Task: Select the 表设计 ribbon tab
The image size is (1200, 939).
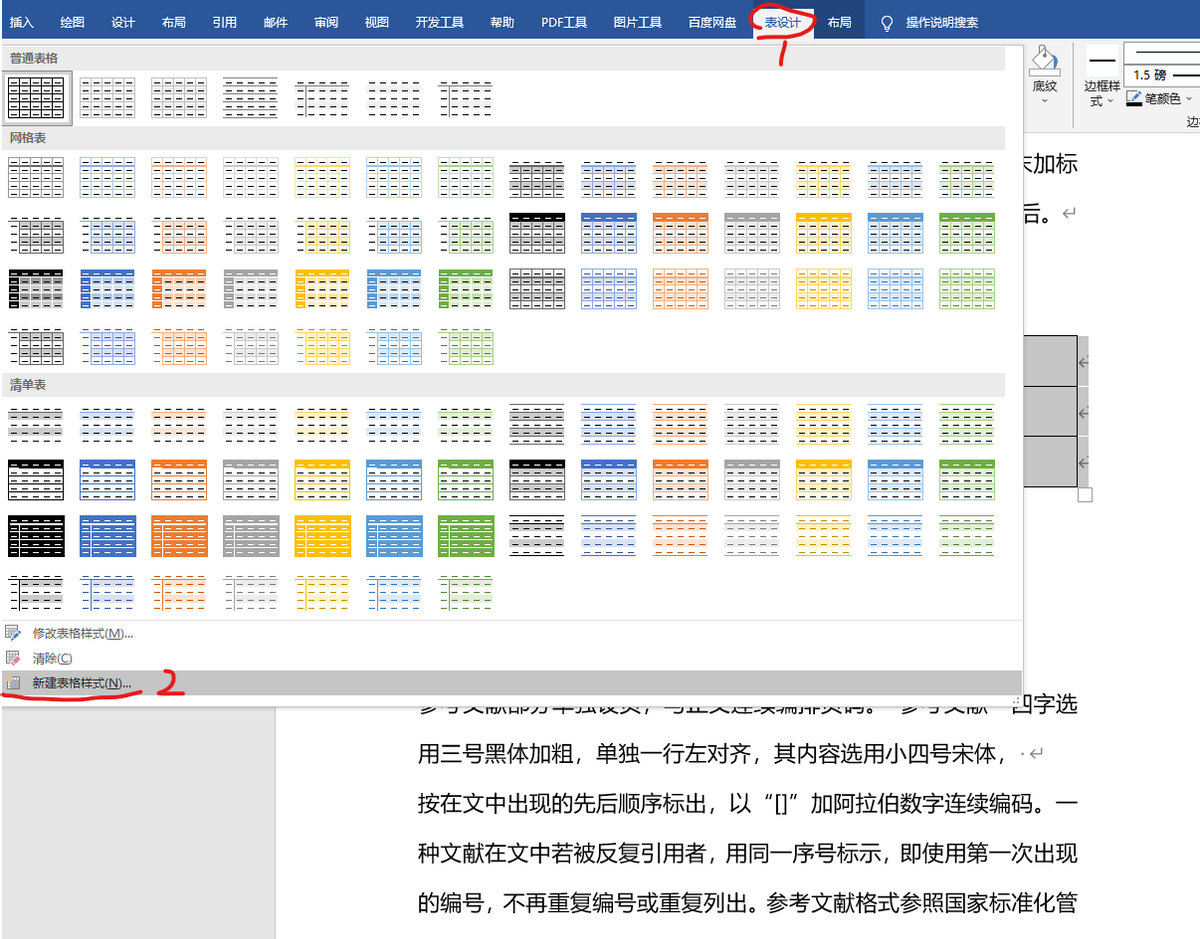Action: (783, 22)
